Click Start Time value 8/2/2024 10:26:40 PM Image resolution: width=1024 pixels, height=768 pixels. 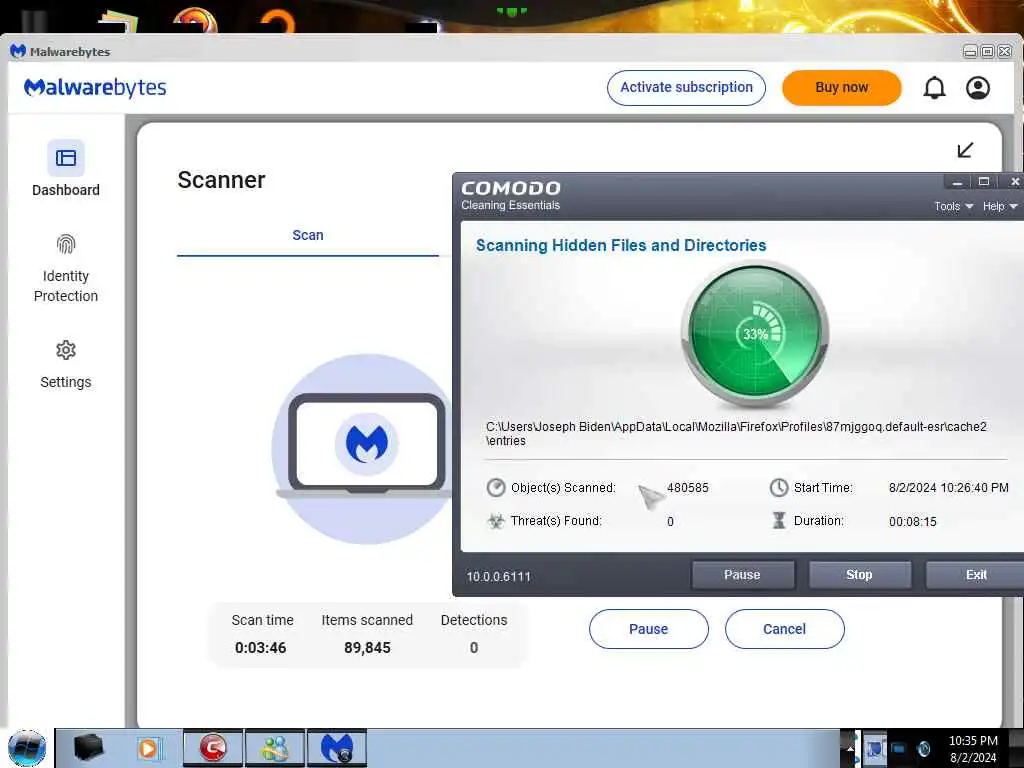(x=948, y=488)
